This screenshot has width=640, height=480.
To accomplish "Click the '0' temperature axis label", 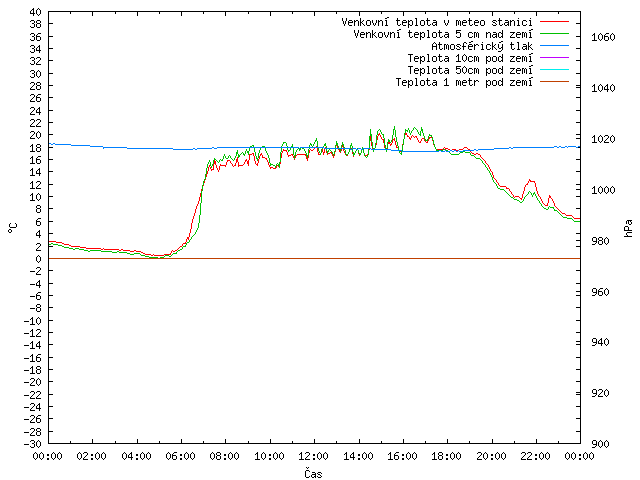I will [x=38, y=259].
